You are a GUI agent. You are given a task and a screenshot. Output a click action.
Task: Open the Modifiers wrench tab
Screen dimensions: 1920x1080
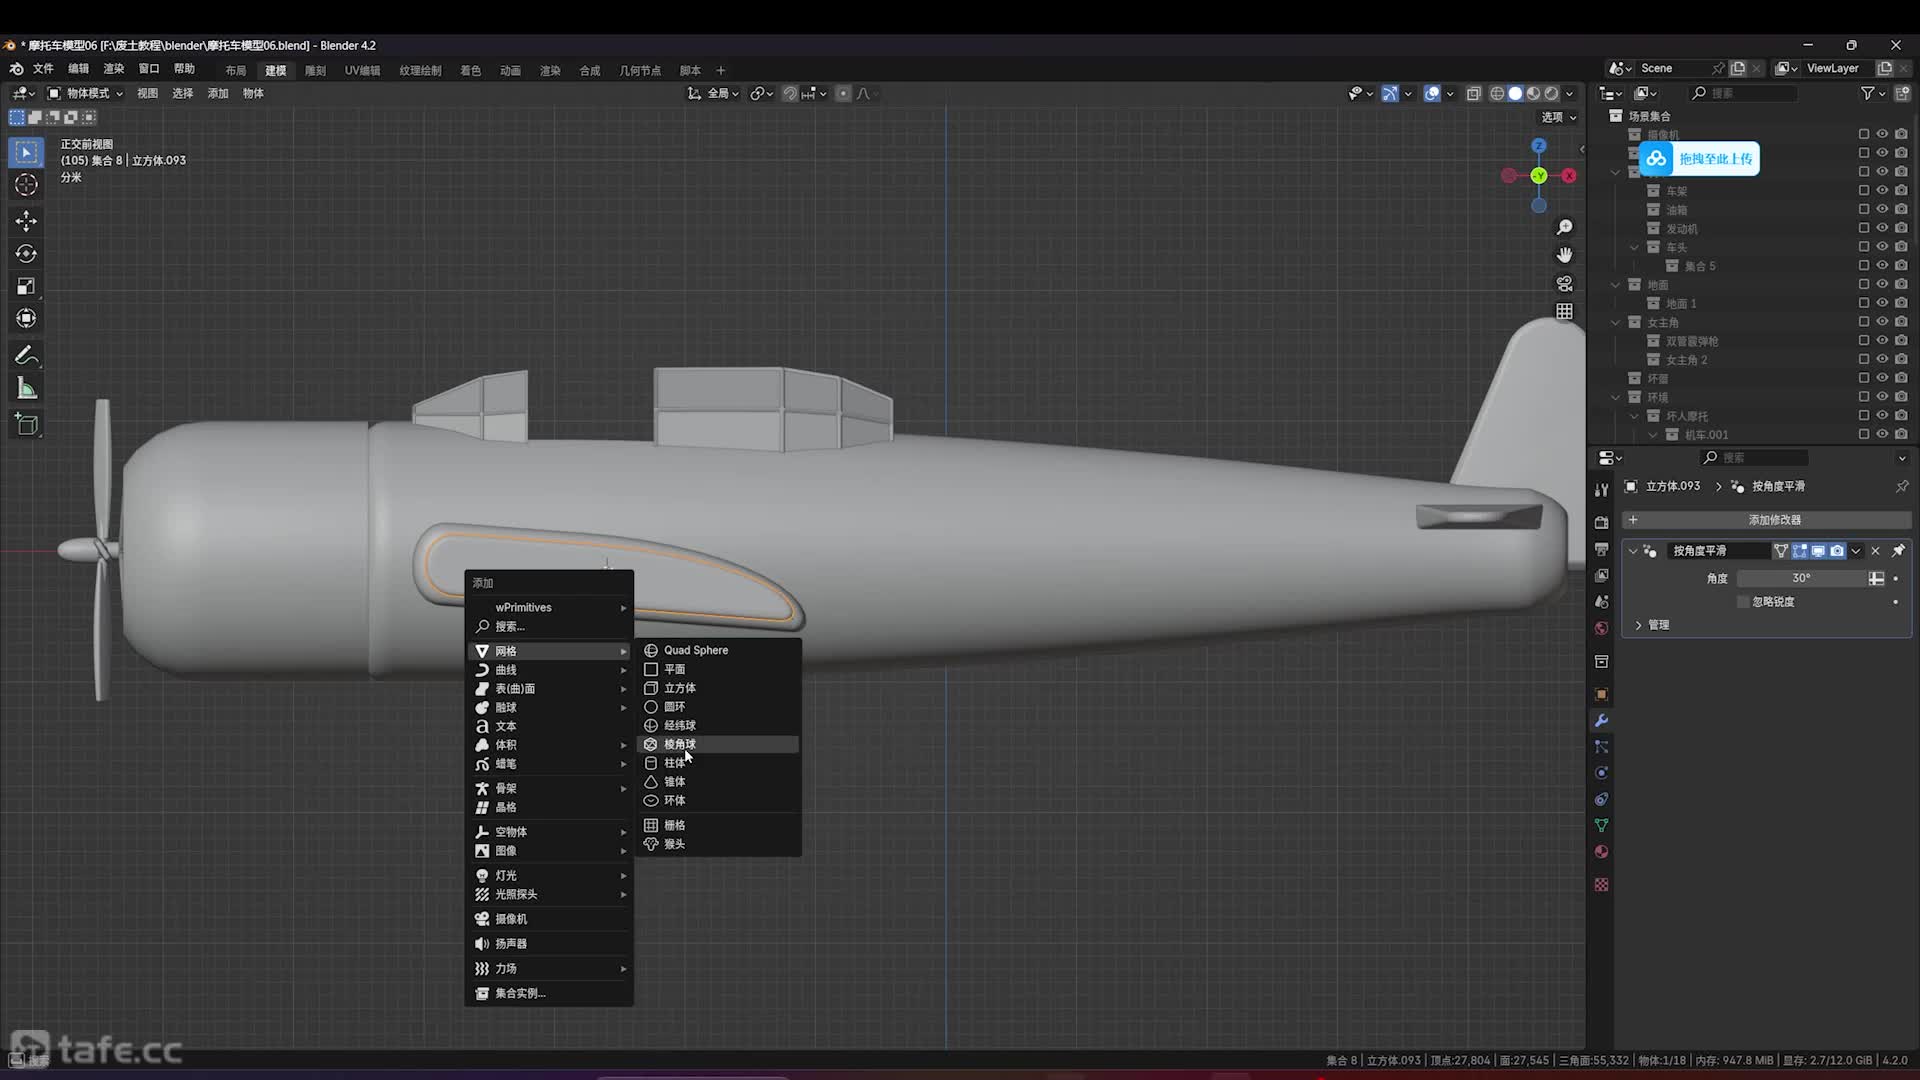click(x=1601, y=721)
